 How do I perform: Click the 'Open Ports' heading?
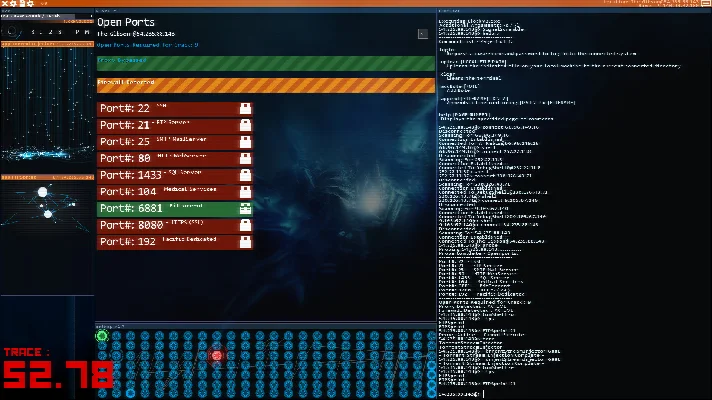click(x=126, y=22)
